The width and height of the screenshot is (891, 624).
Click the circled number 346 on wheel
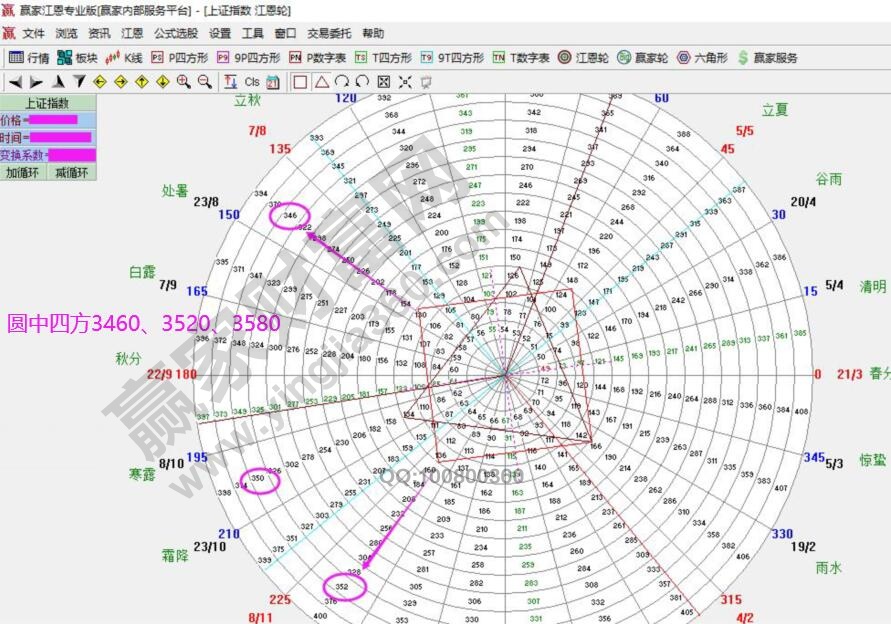(x=290, y=215)
